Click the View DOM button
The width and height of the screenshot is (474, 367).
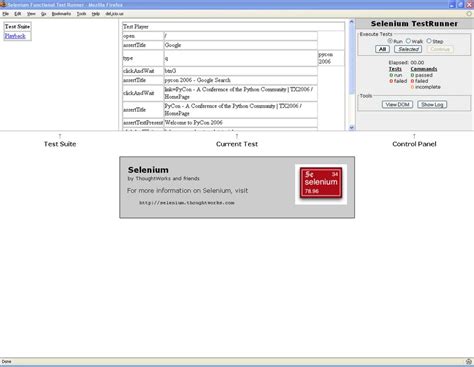tap(397, 104)
